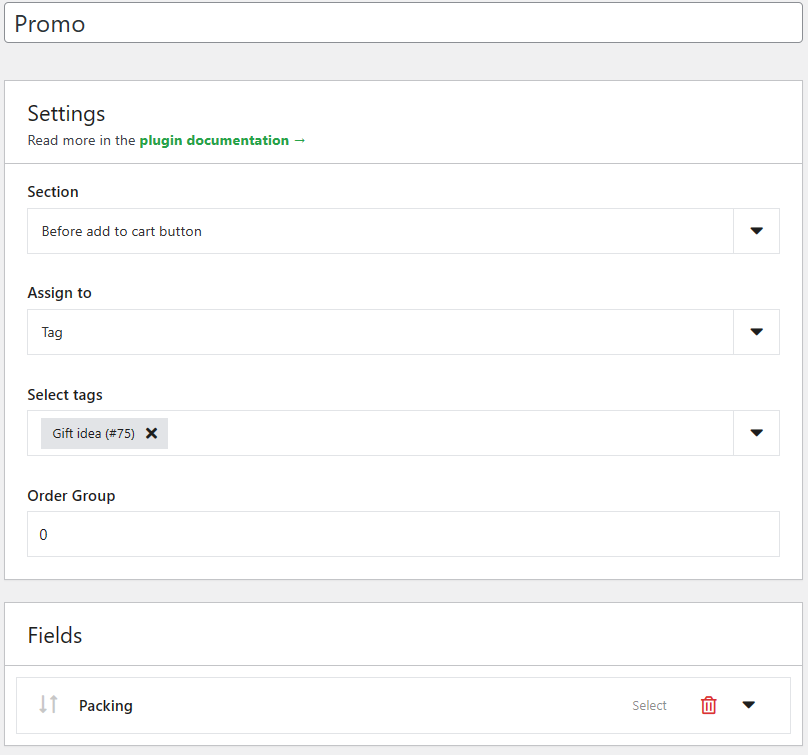Click the Packing field name

[106, 706]
